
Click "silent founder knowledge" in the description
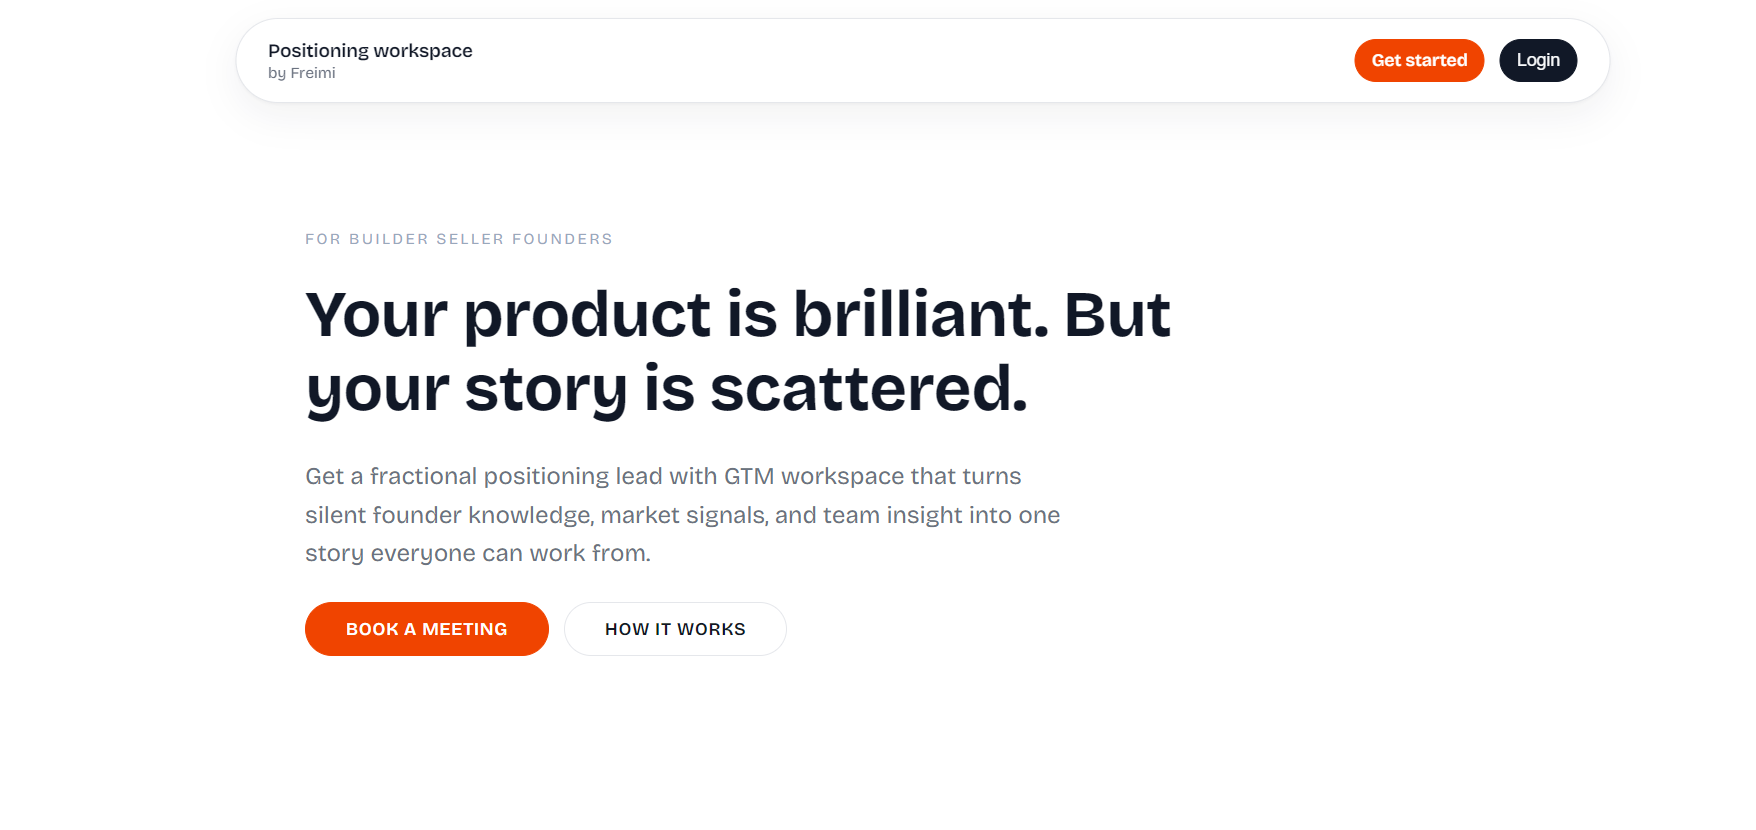[448, 515]
